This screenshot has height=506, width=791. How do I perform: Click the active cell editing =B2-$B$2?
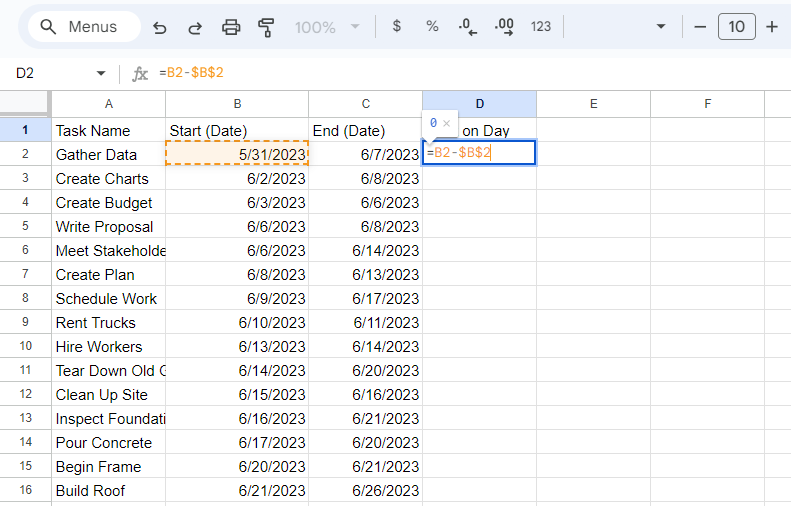[x=479, y=152]
